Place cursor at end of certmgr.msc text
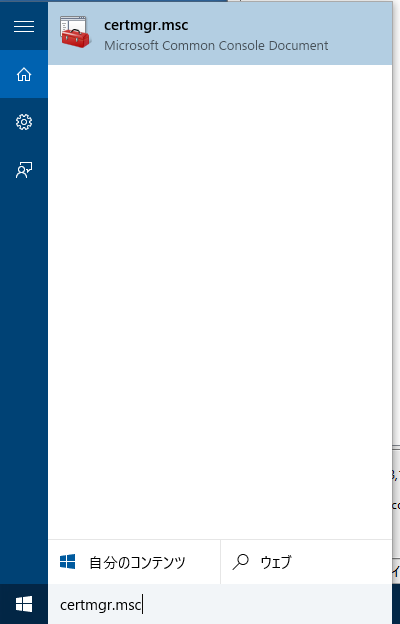This screenshot has height=624, width=400. click(x=142, y=605)
